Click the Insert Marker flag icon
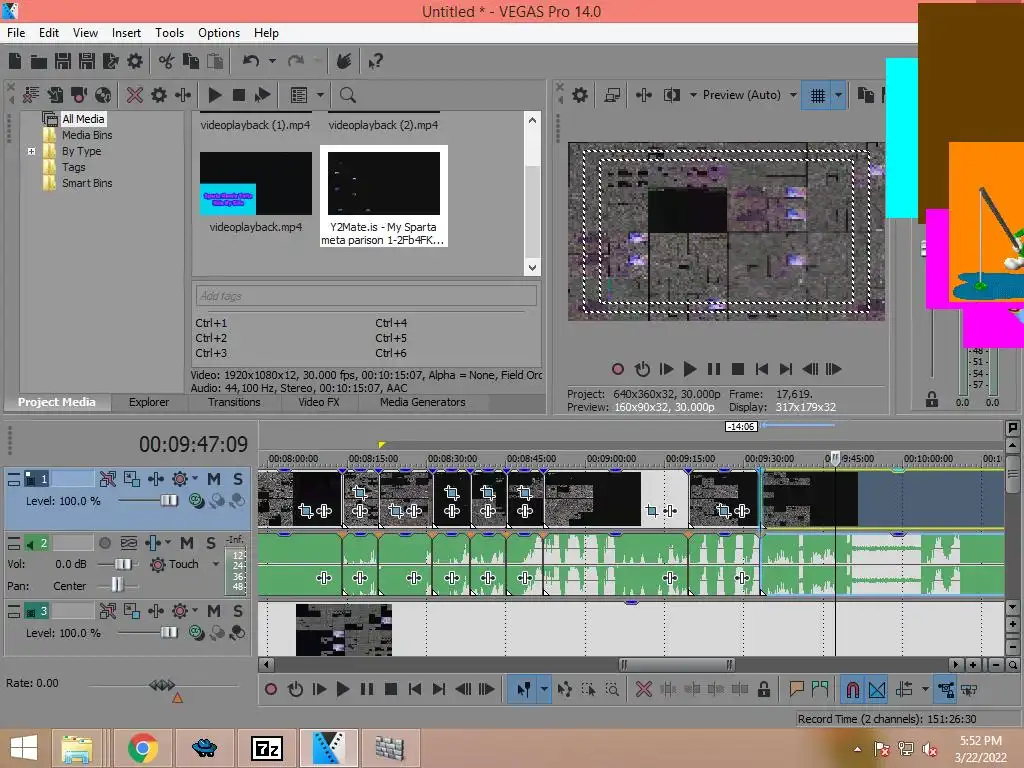 tap(796, 690)
